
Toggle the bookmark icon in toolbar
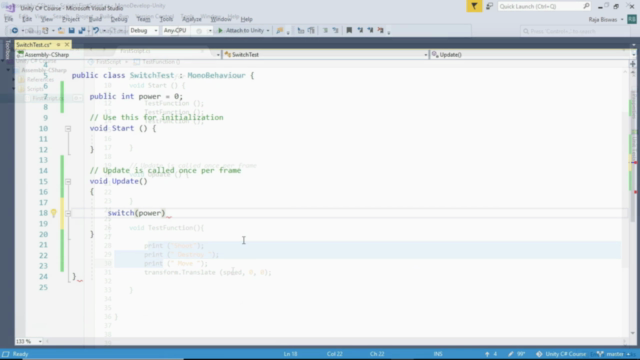tap(349, 31)
